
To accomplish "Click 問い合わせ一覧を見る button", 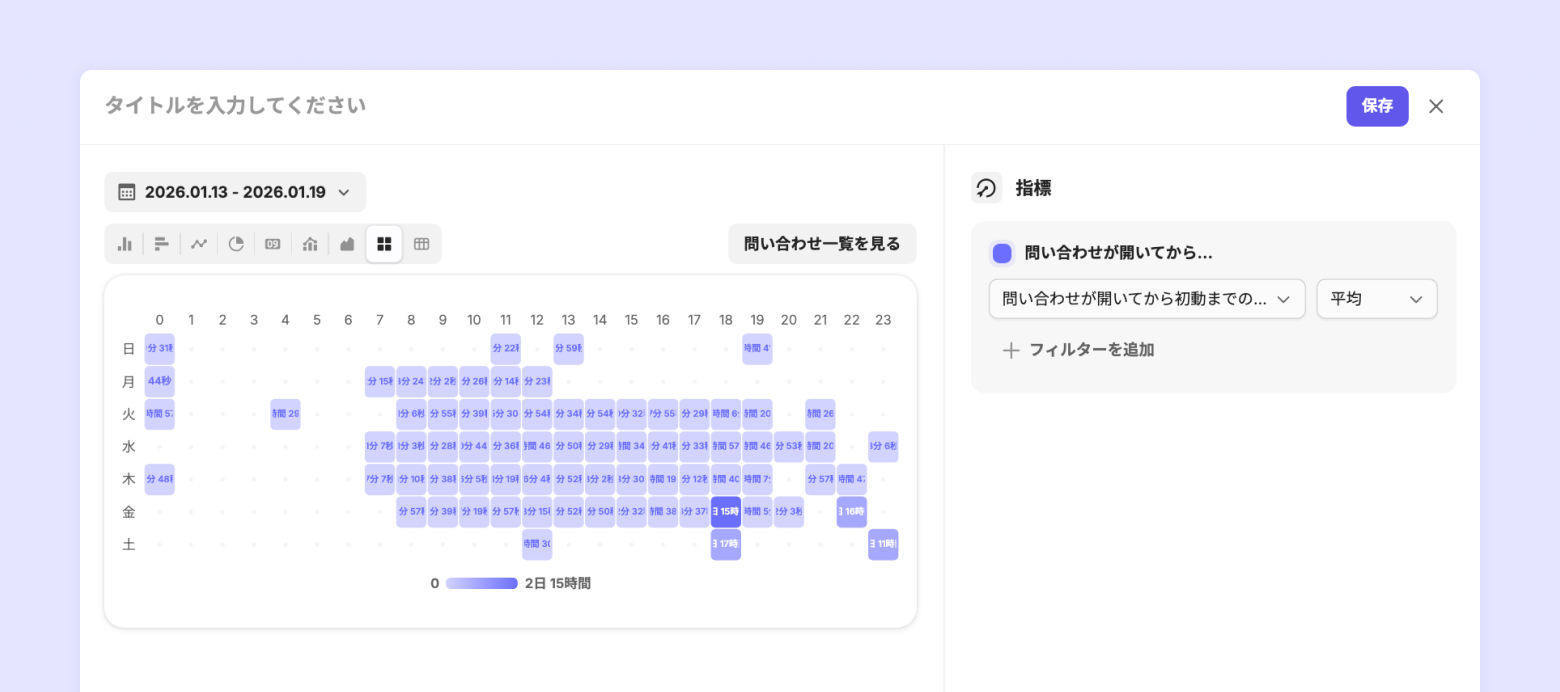I will [822, 244].
